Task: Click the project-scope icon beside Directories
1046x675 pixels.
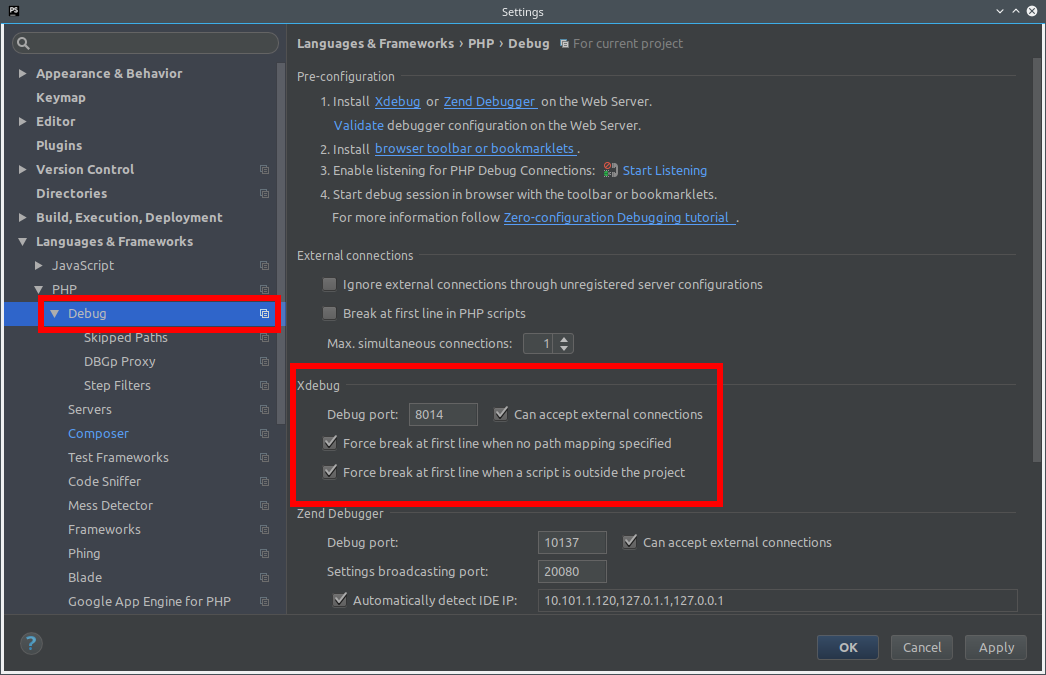Action: pos(264,193)
